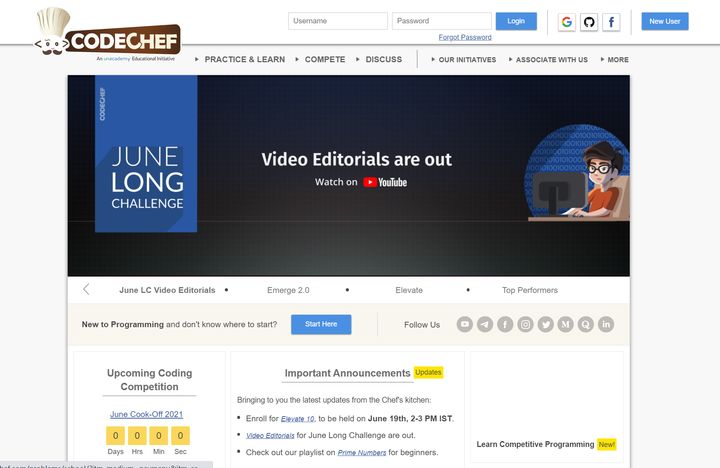Open the Medium follow icon
This screenshot has height=468, width=720.
pyautogui.click(x=565, y=324)
